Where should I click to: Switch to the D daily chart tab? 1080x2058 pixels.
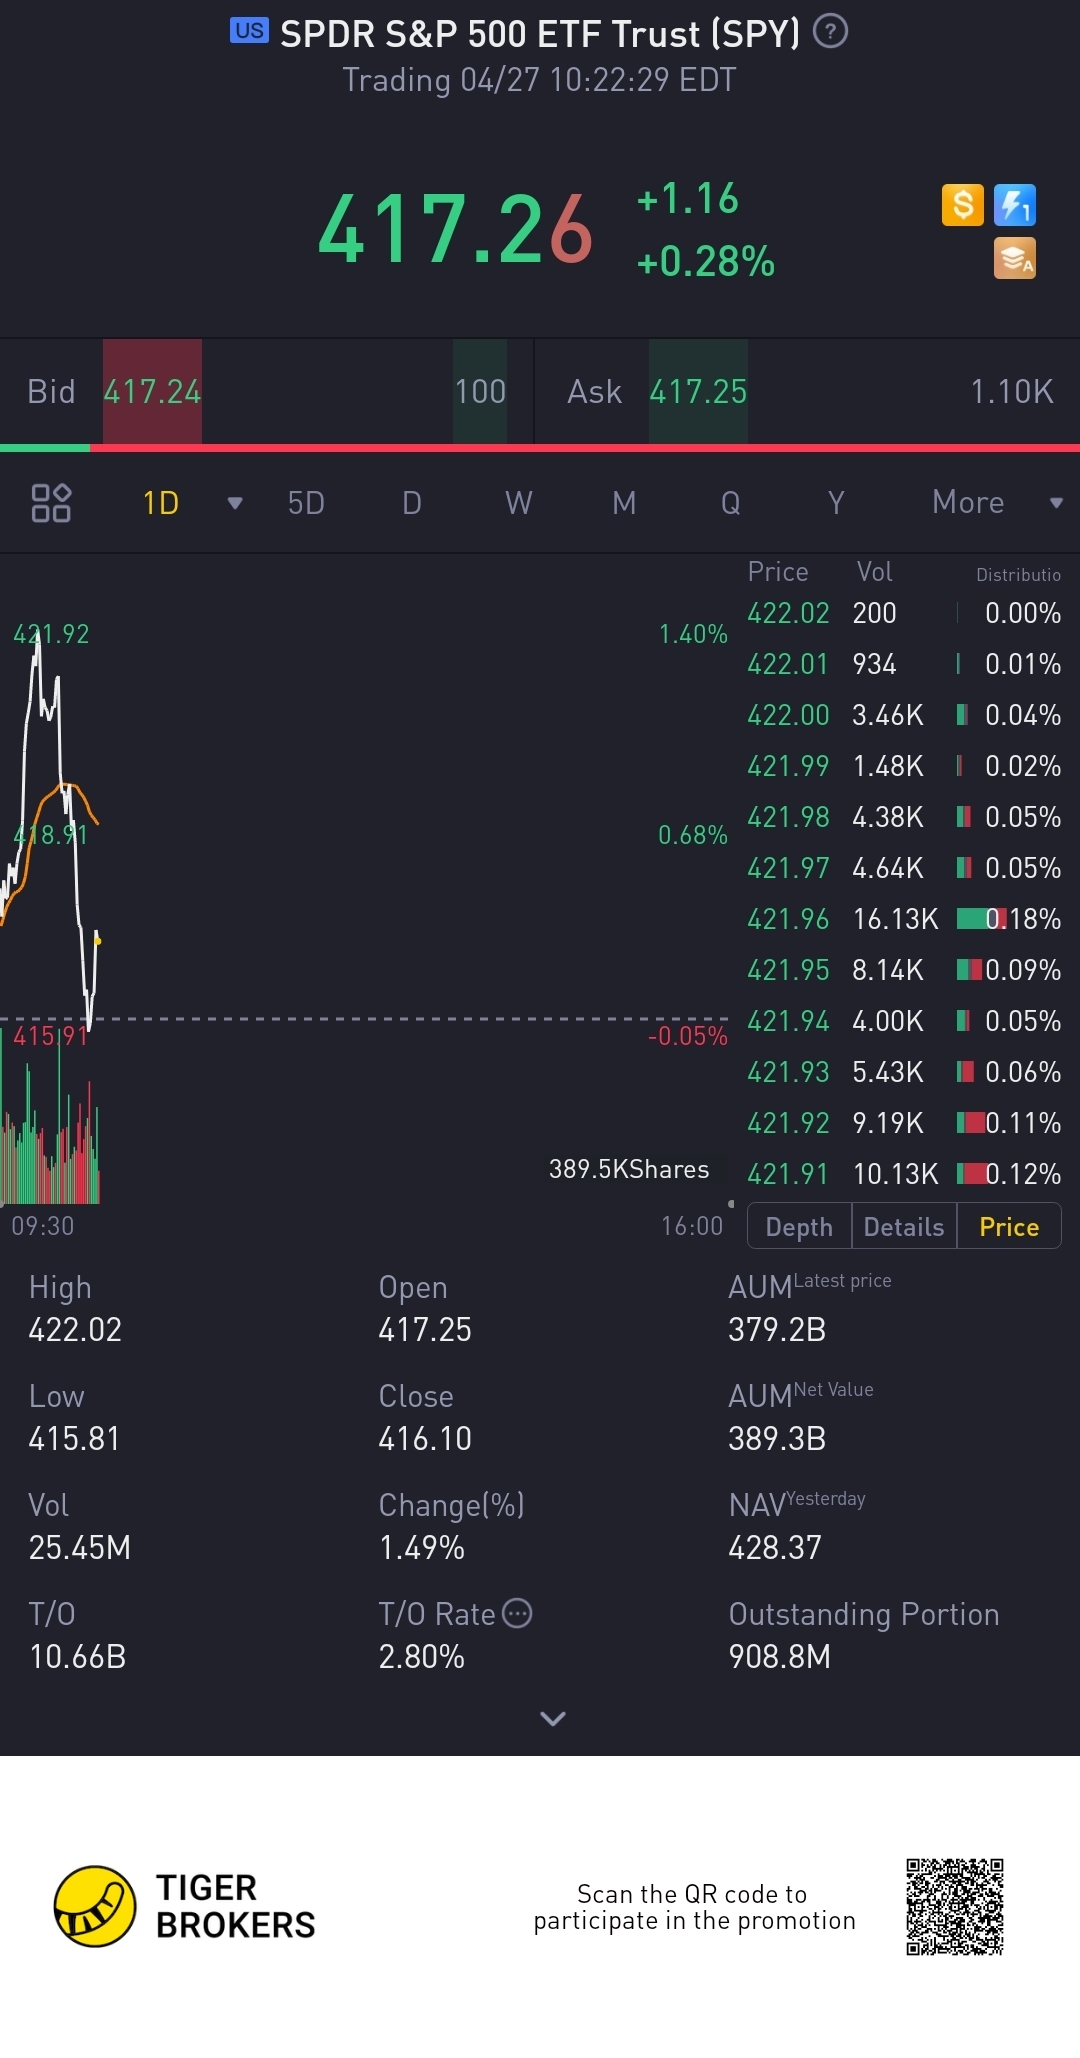coord(412,503)
